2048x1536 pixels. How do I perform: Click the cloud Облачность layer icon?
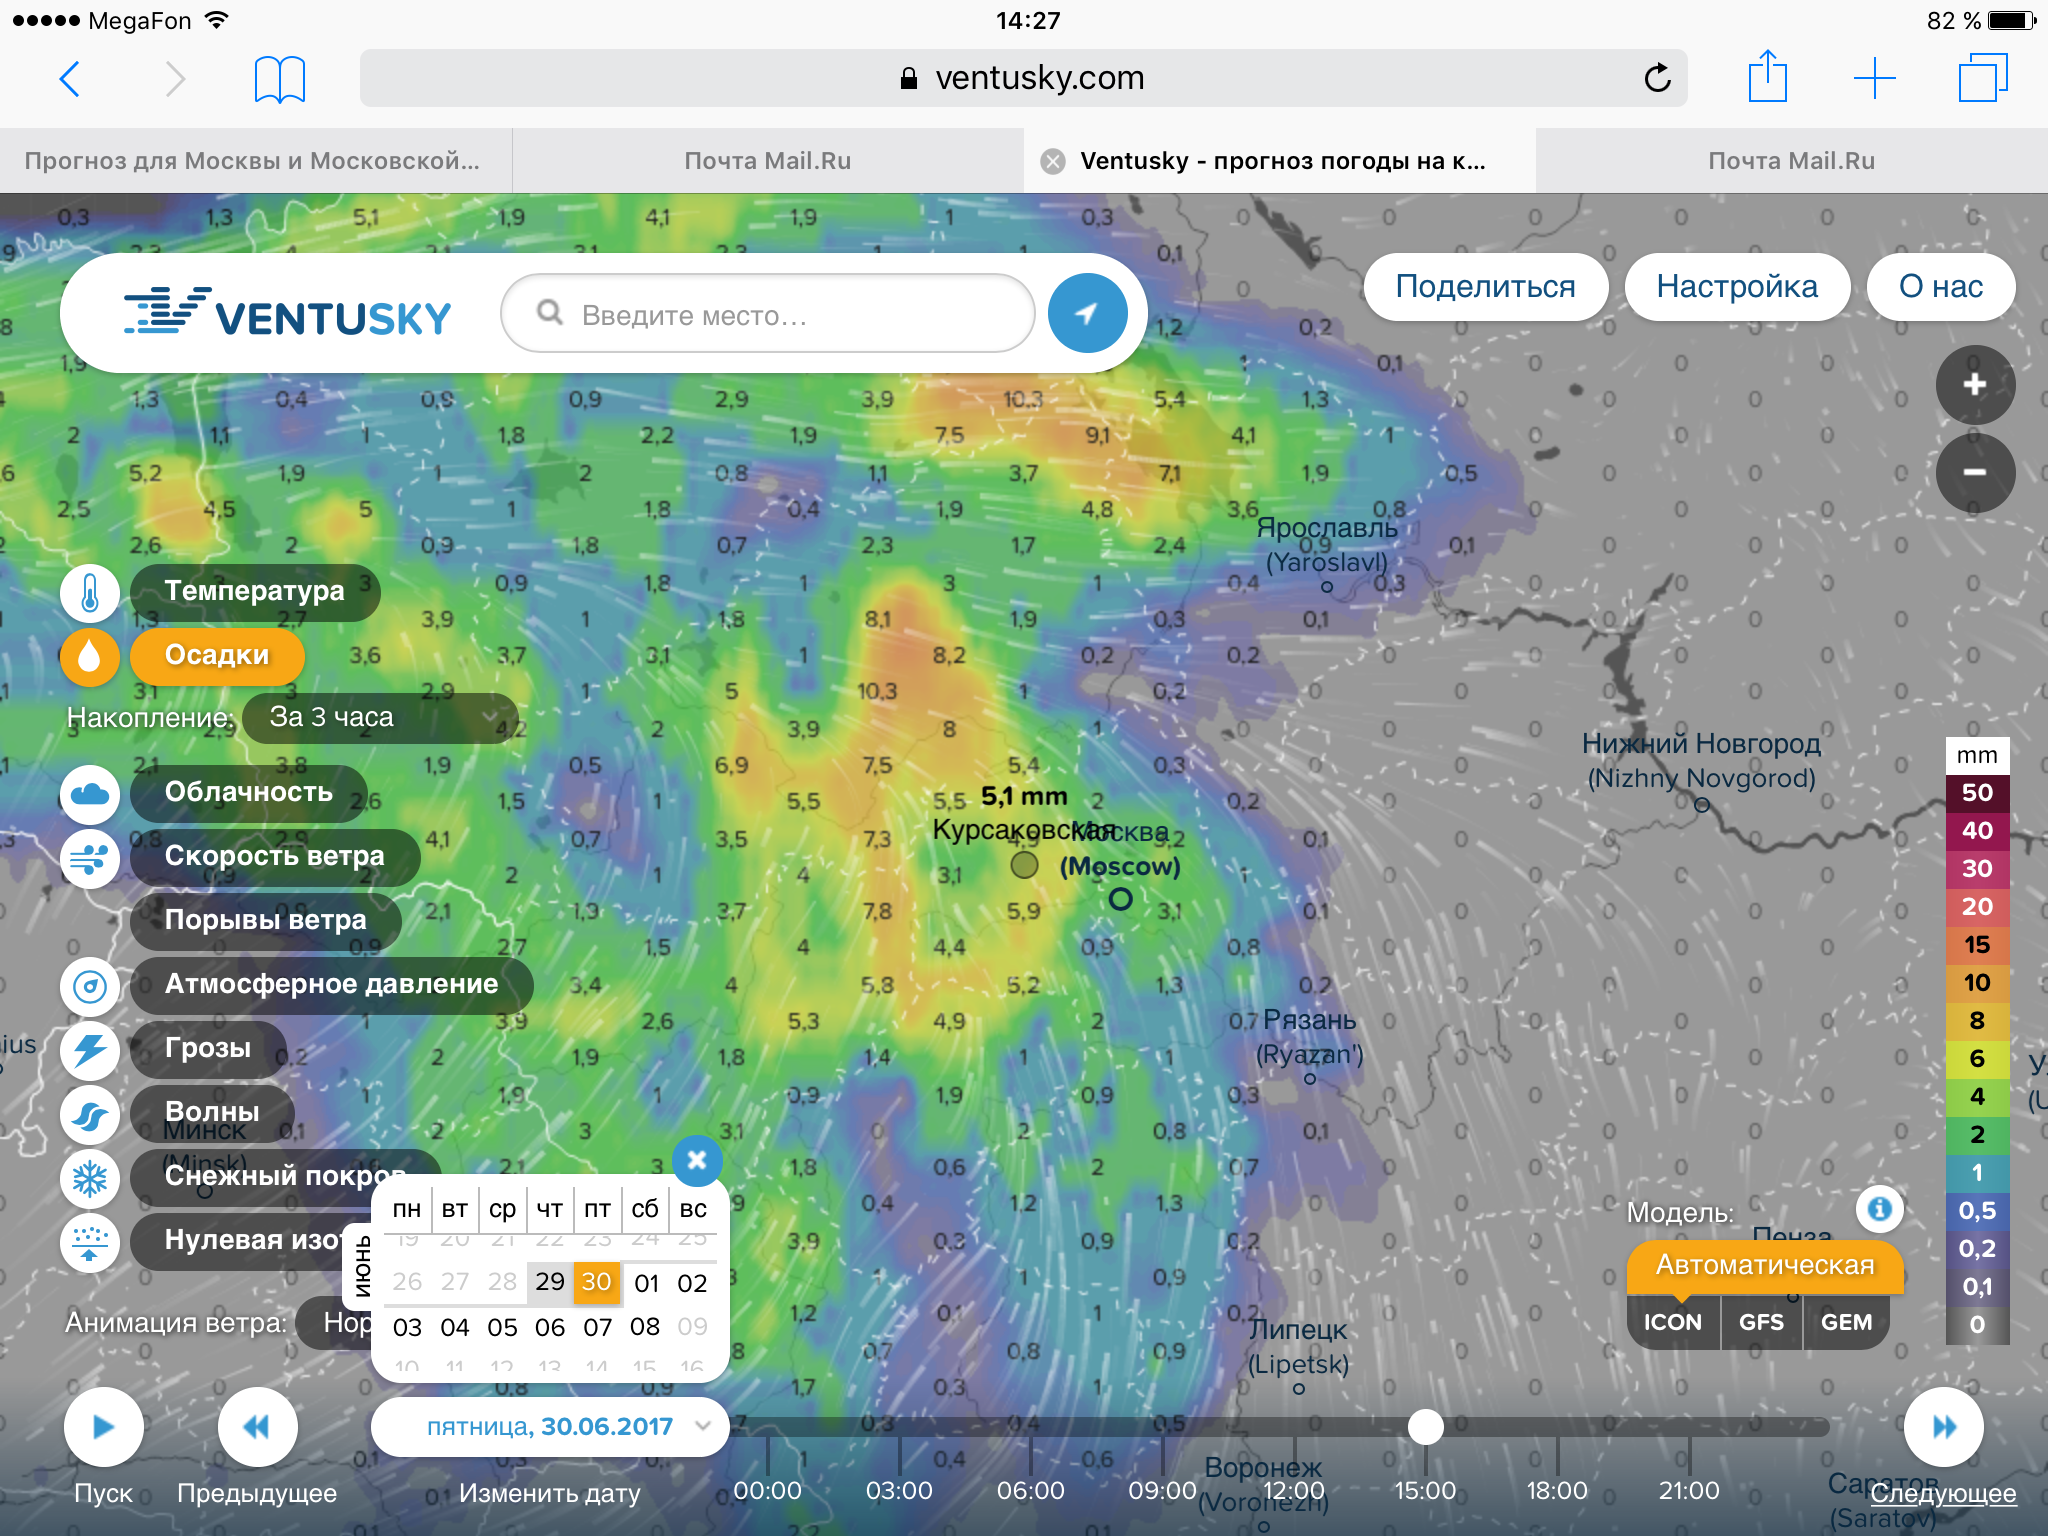point(90,793)
